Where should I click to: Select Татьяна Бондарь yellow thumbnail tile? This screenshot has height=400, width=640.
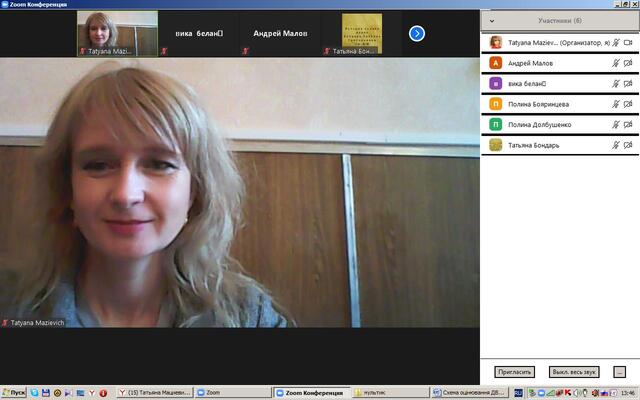pyautogui.click(x=362, y=33)
